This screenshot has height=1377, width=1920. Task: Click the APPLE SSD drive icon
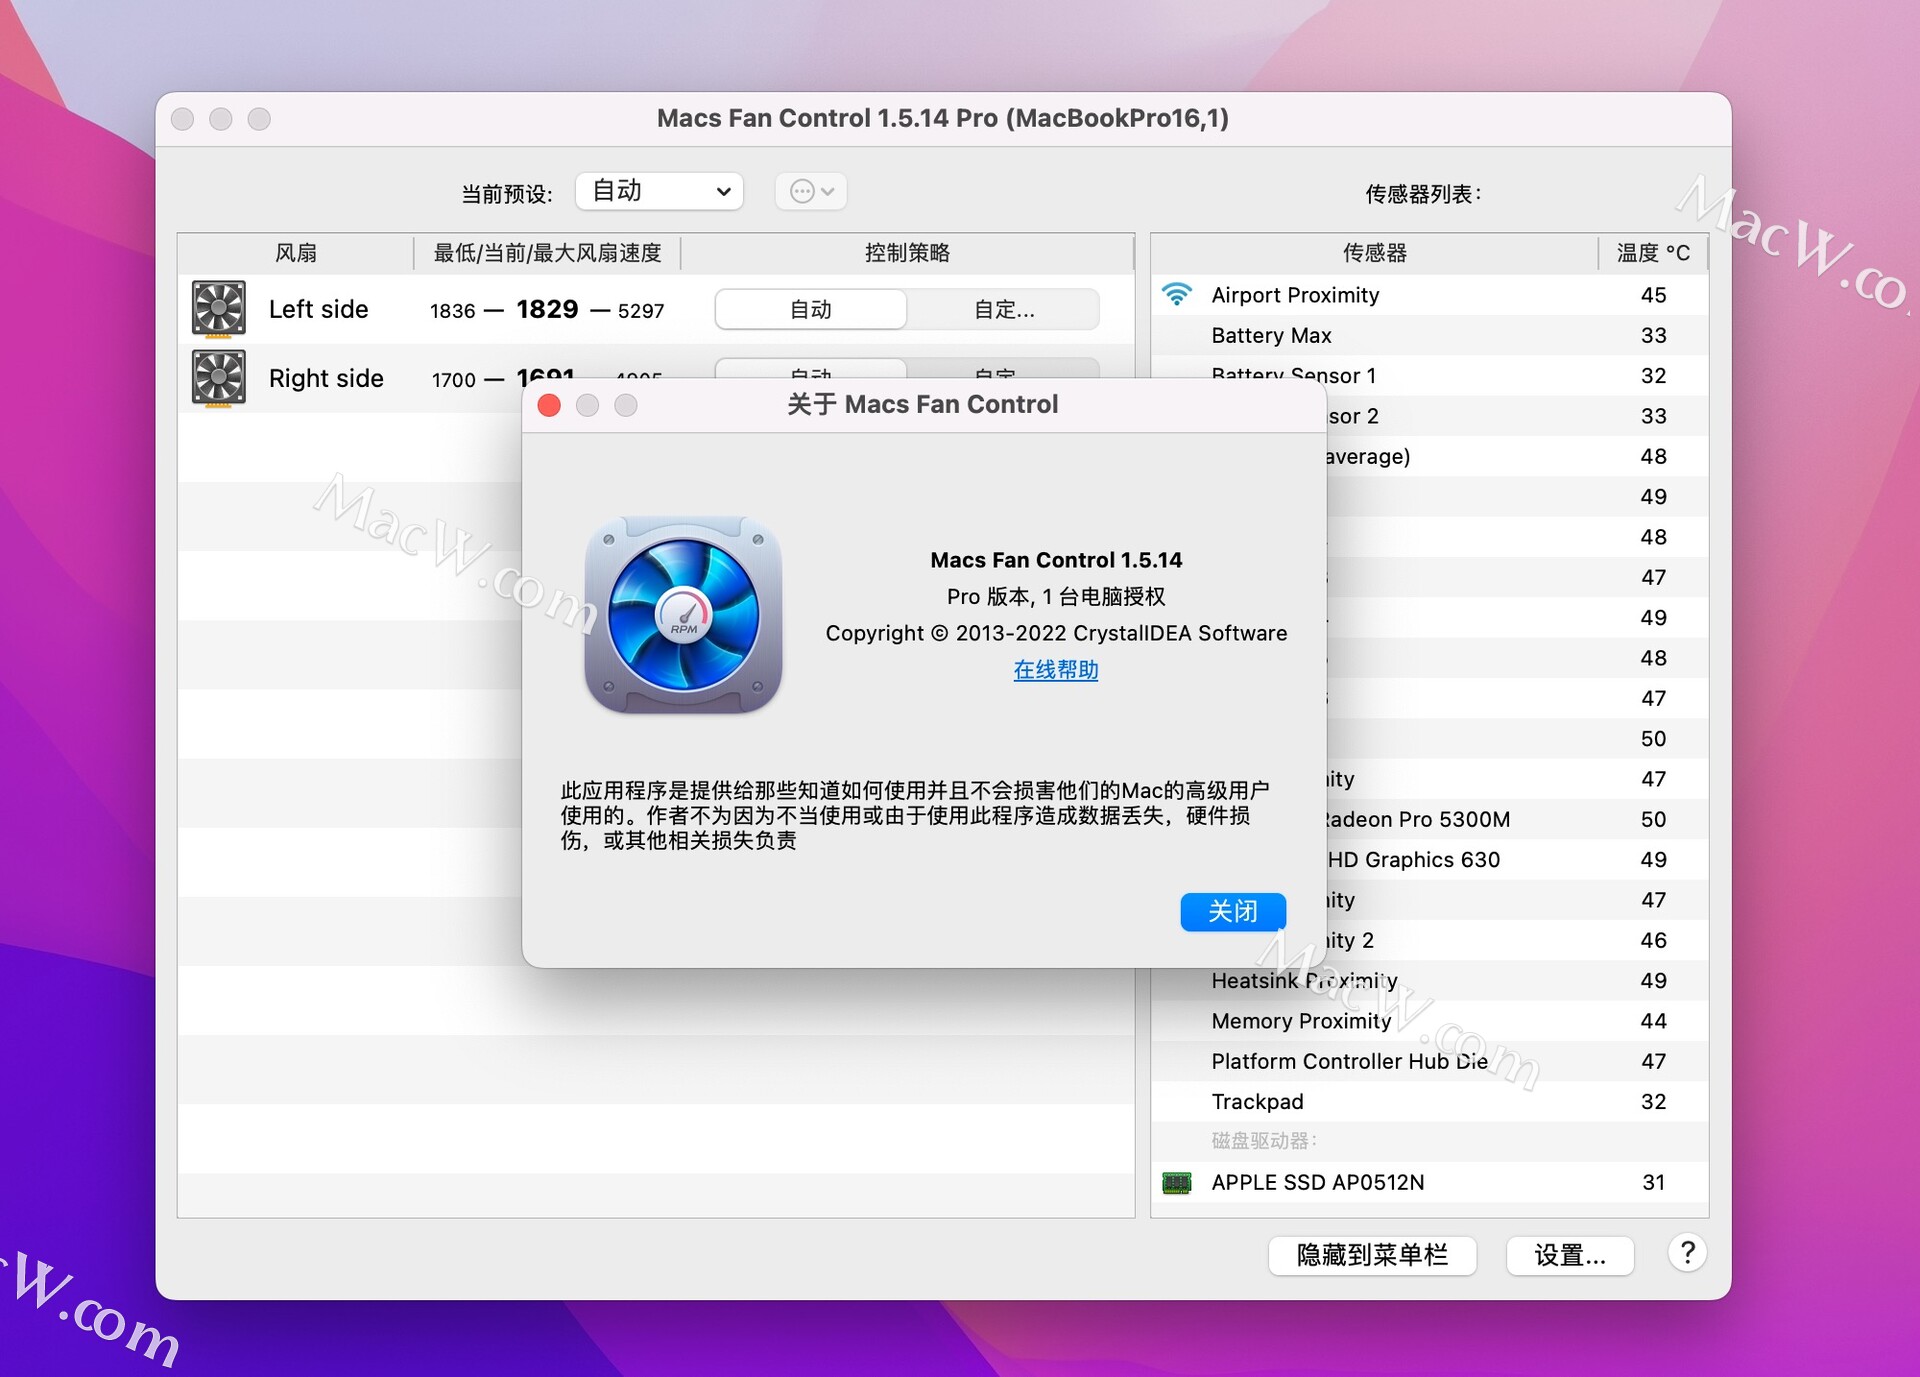click(1177, 1182)
